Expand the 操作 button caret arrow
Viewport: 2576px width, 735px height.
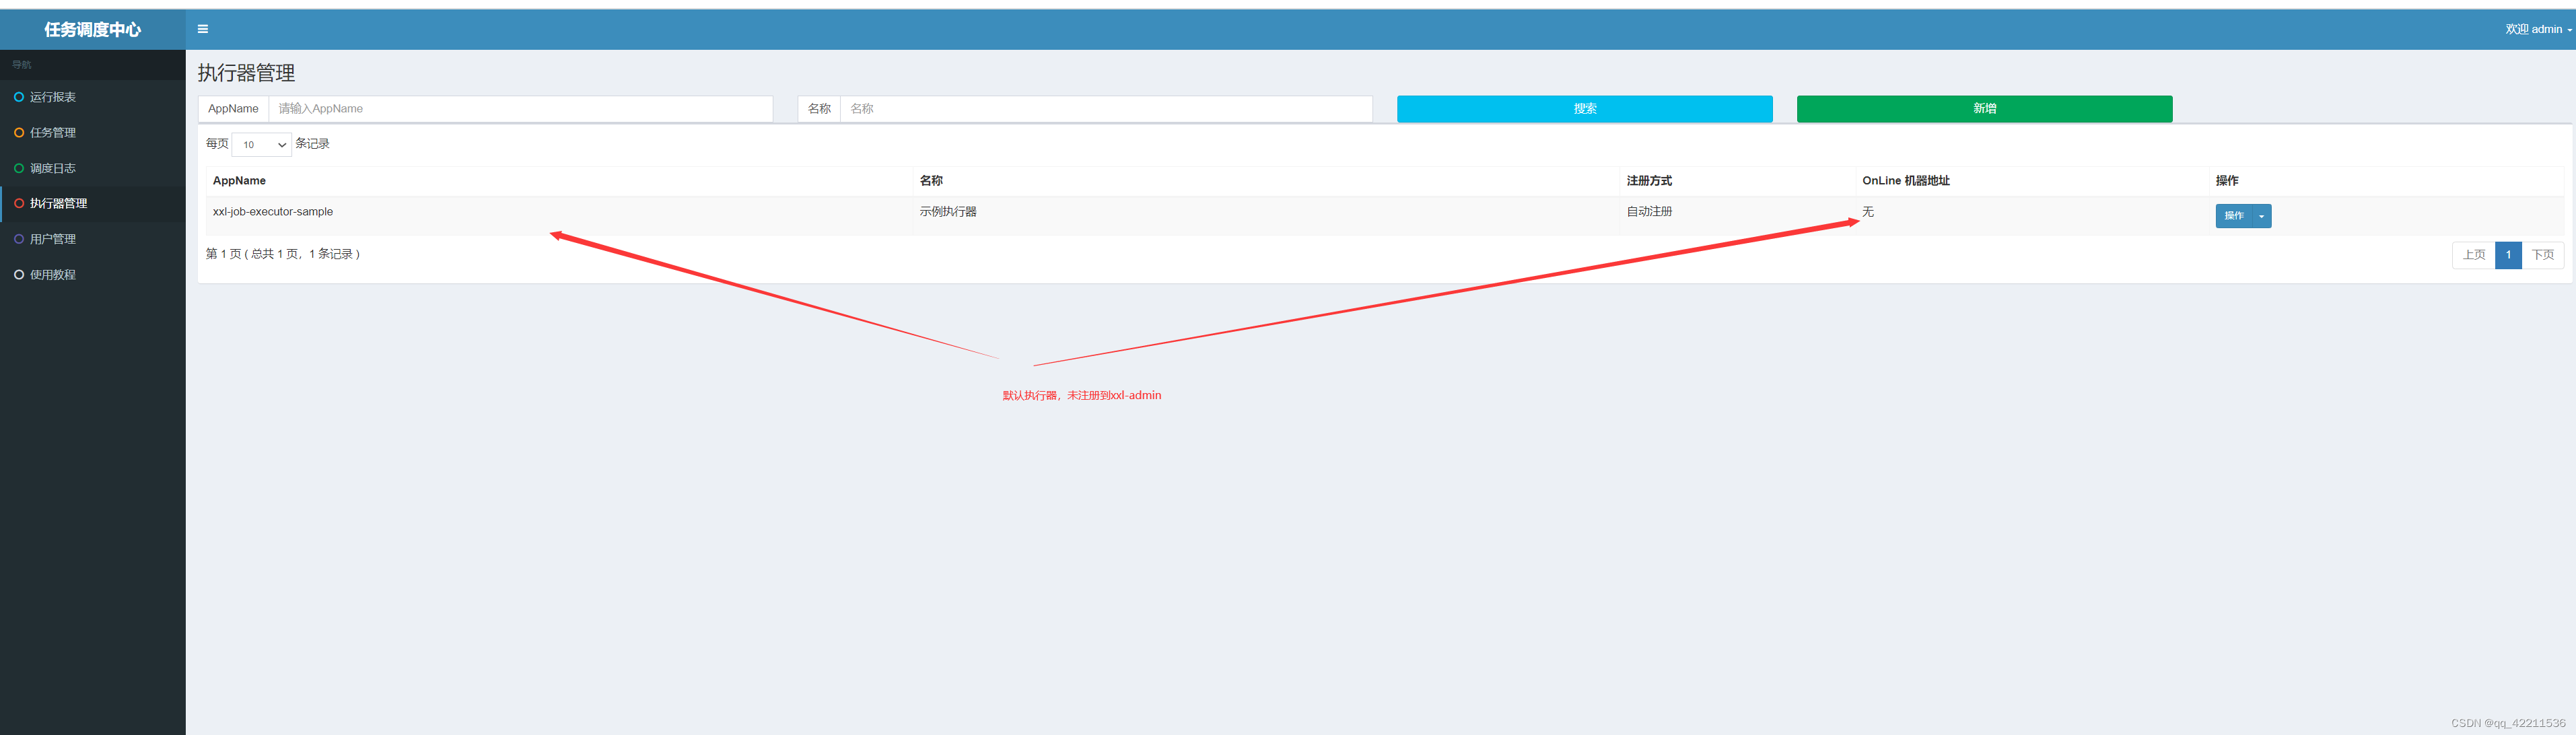coord(2261,216)
